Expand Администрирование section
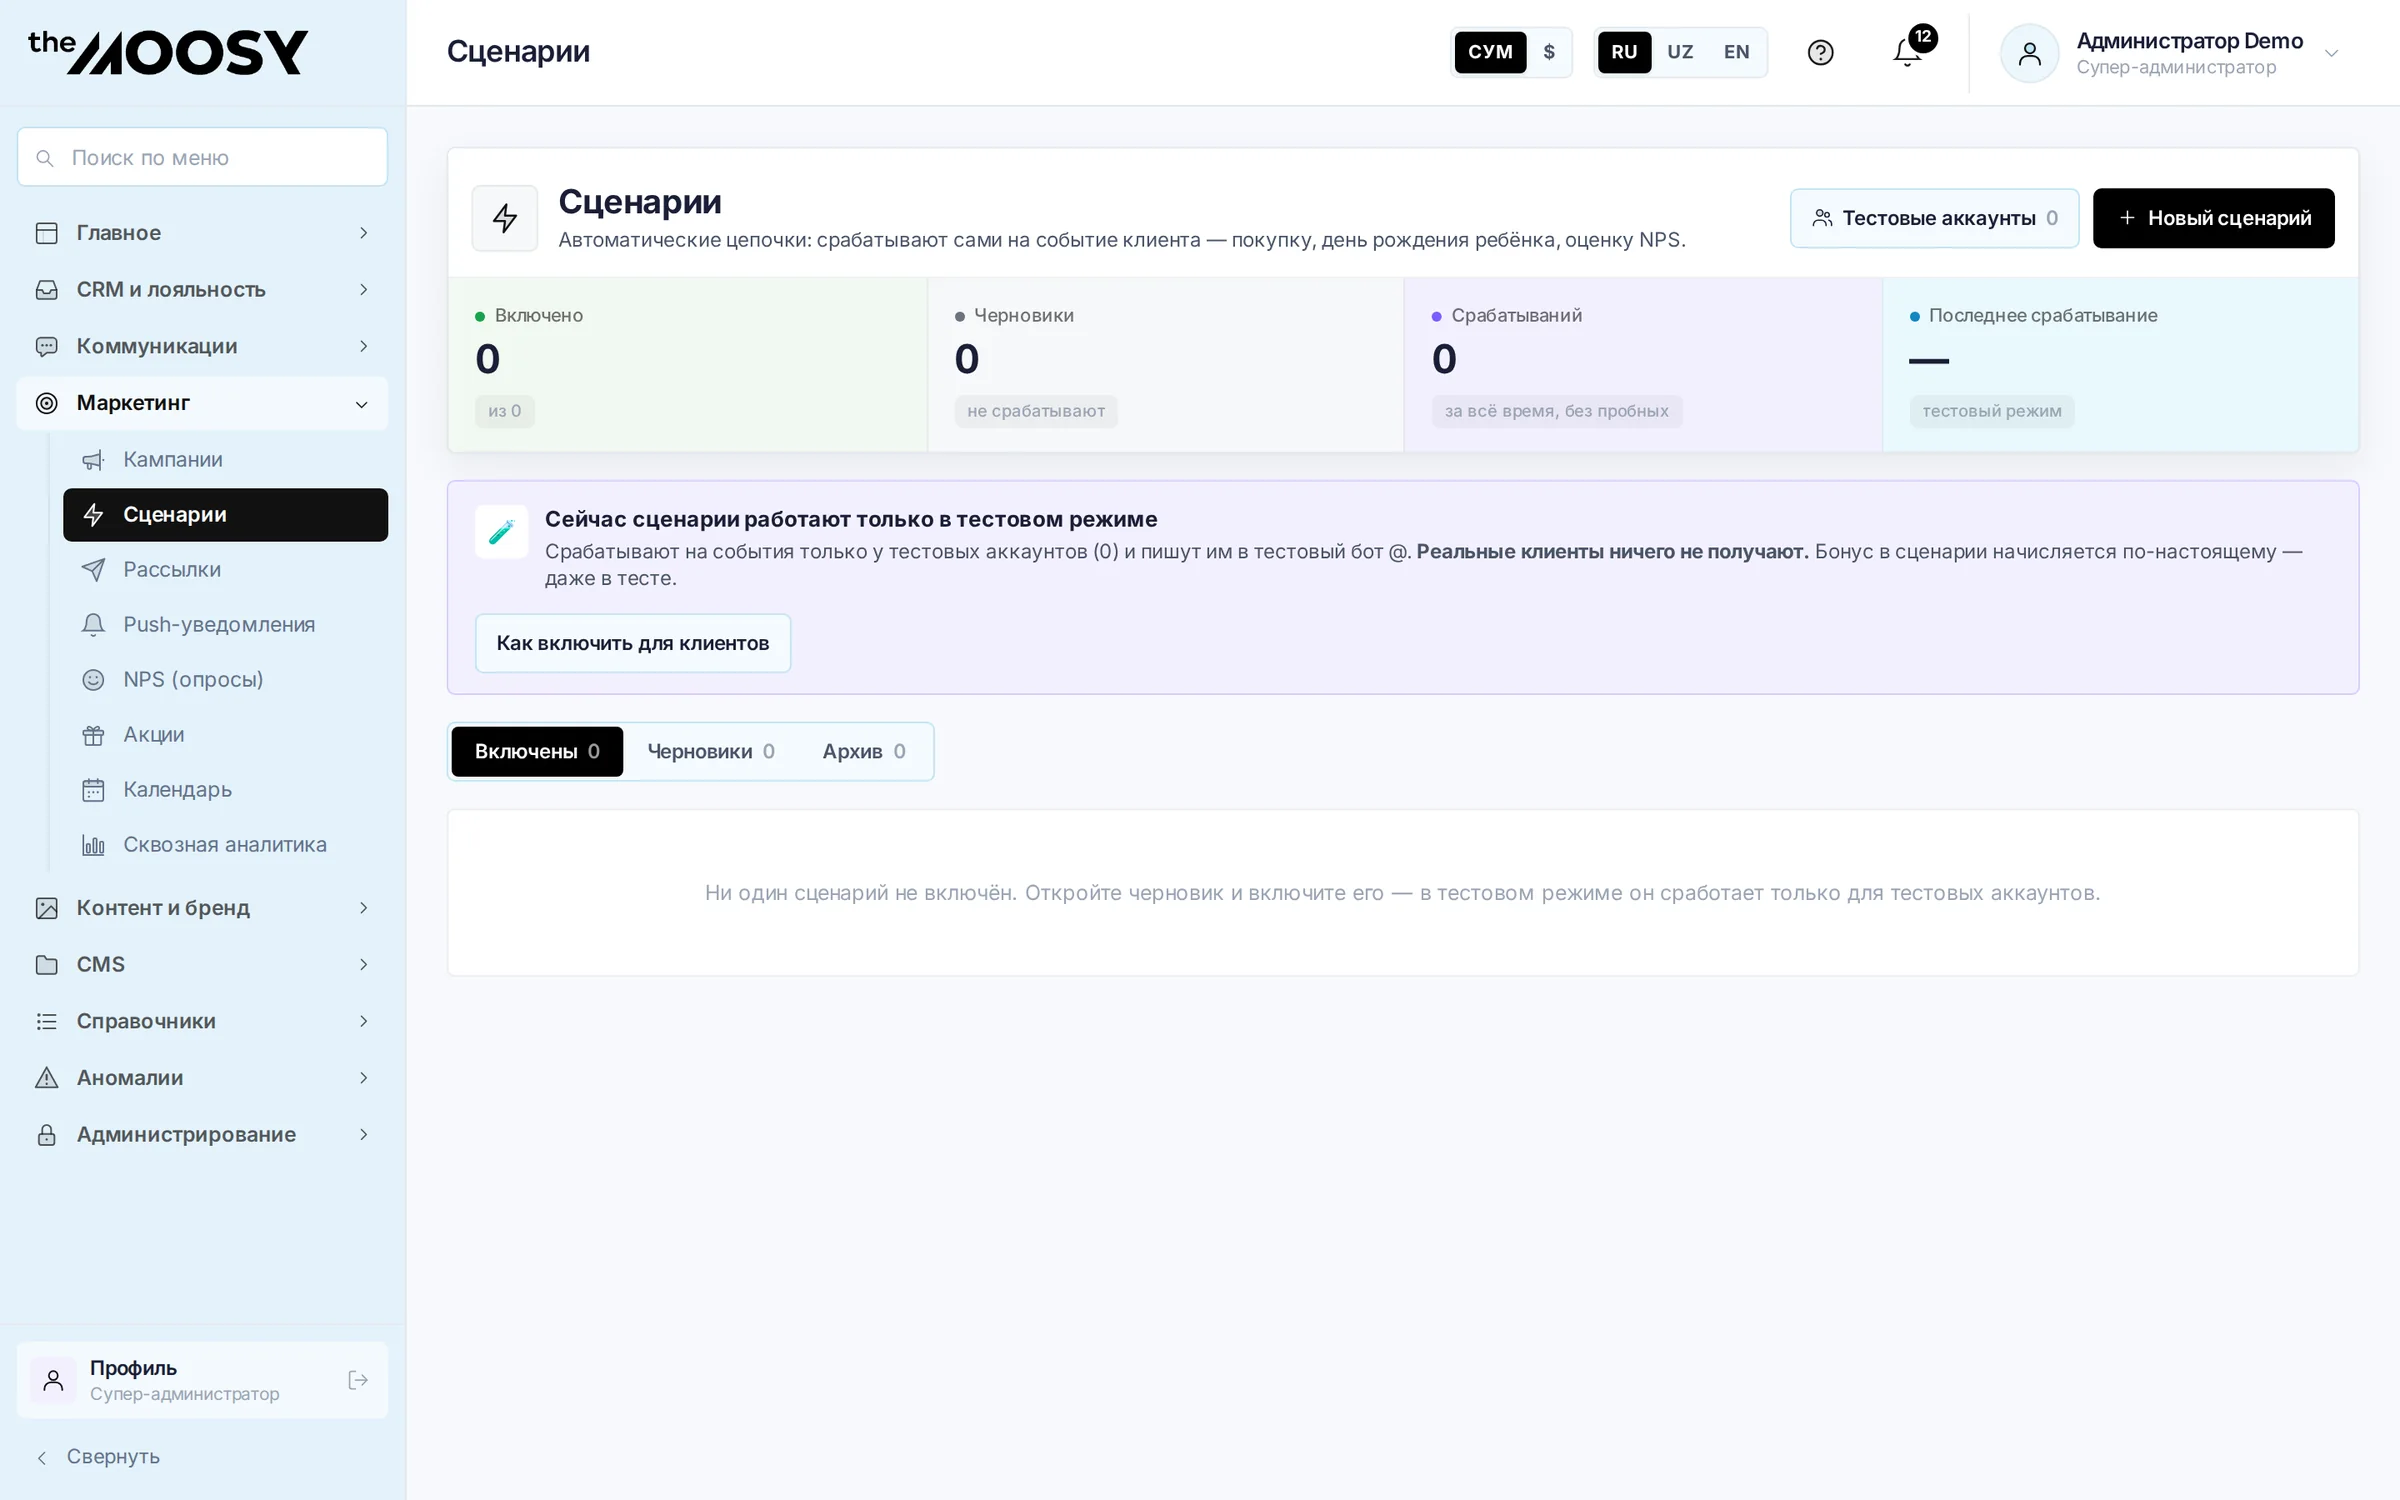Viewport: 2400px width, 1500px height. tap(202, 1135)
